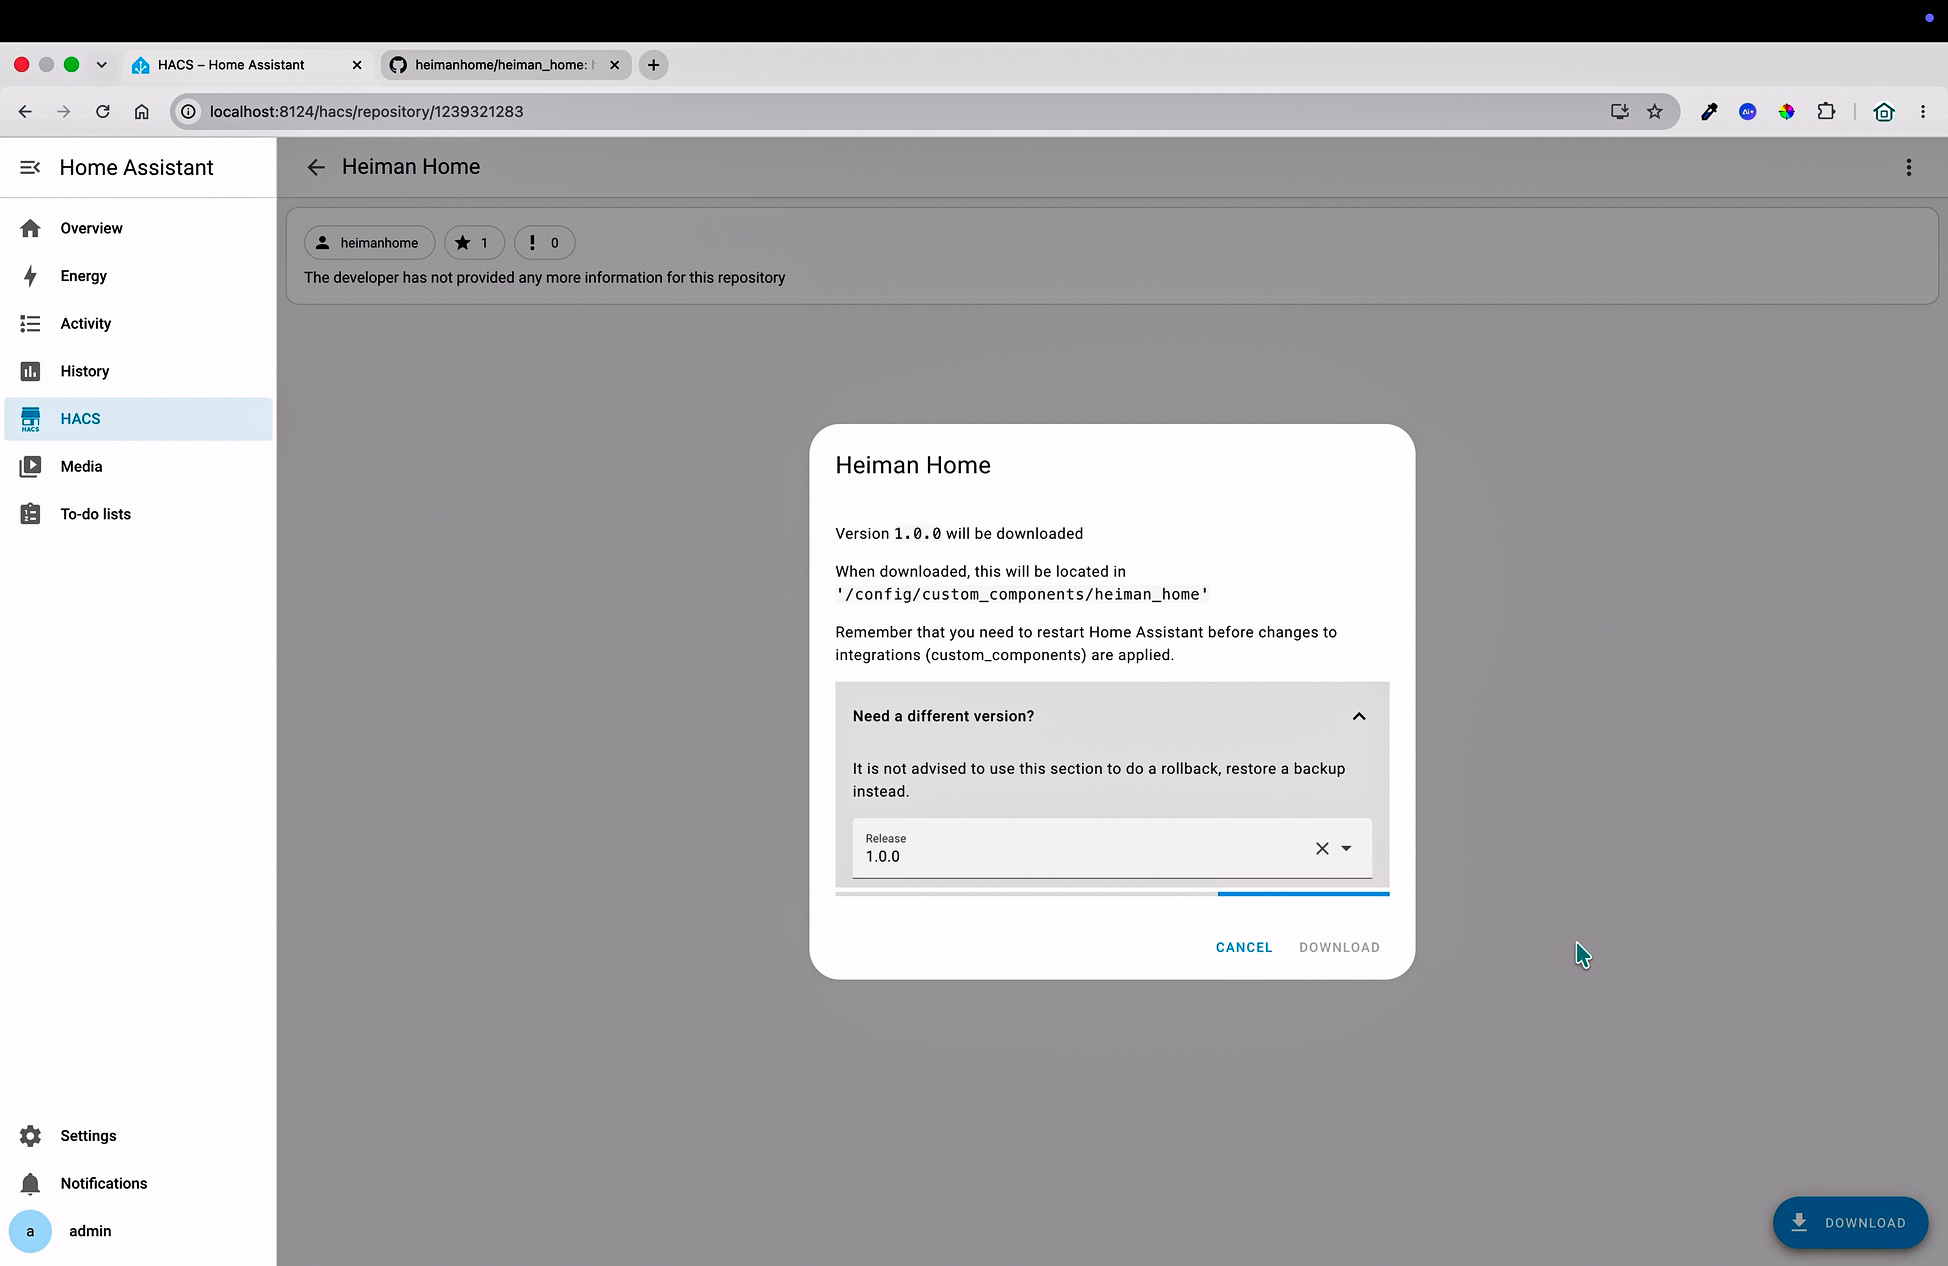
Task: Click the open issues count chip
Action: click(x=544, y=243)
